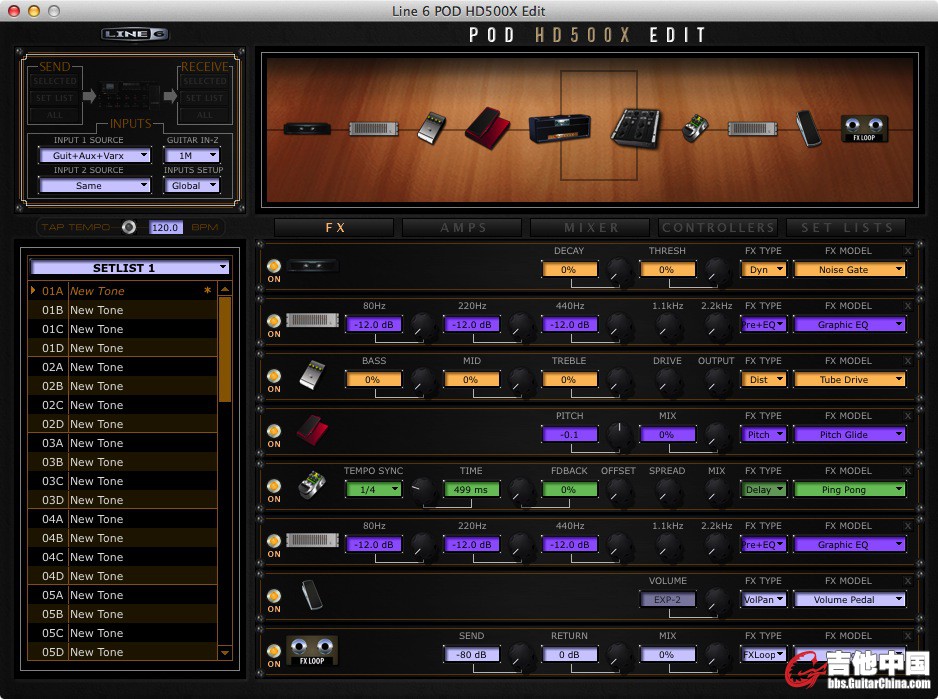Click the Noise Gate Thresh knob
Image resolution: width=938 pixels, height=699 pixels.
point(717,271)
